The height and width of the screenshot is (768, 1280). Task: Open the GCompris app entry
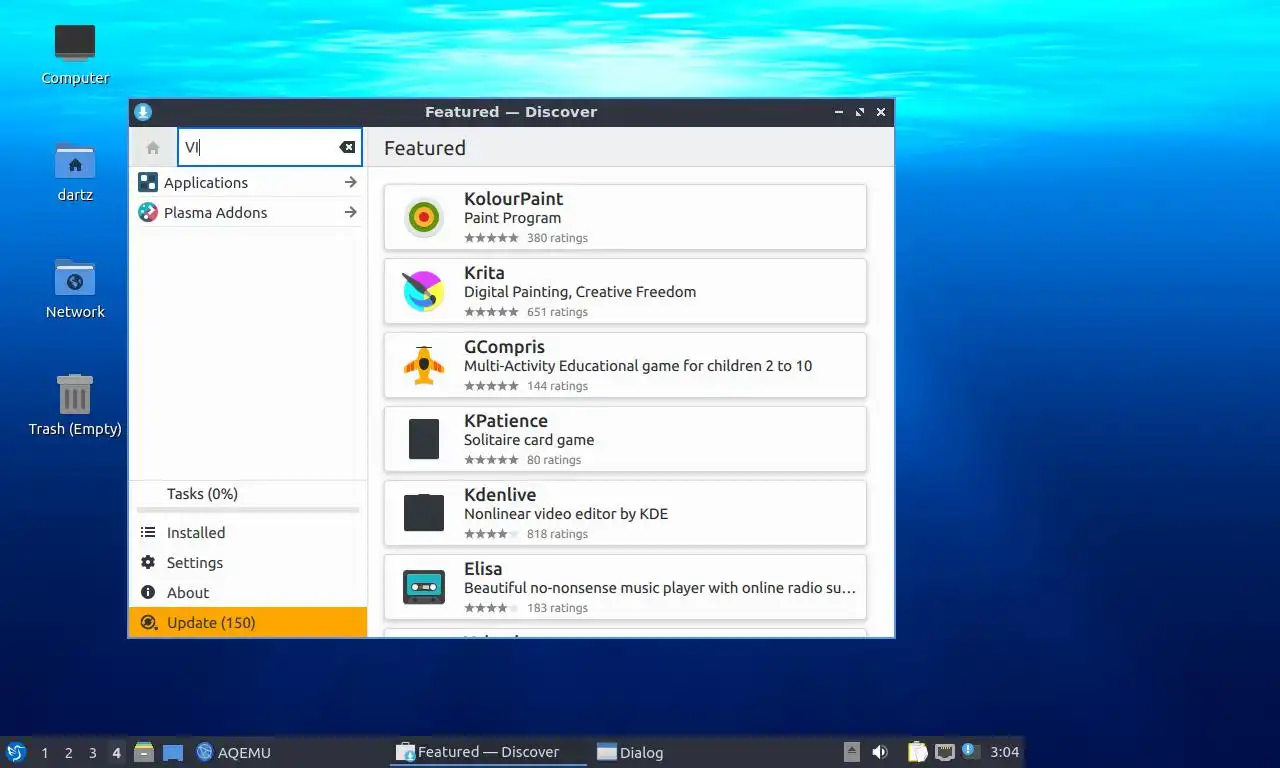pos(625,365)
